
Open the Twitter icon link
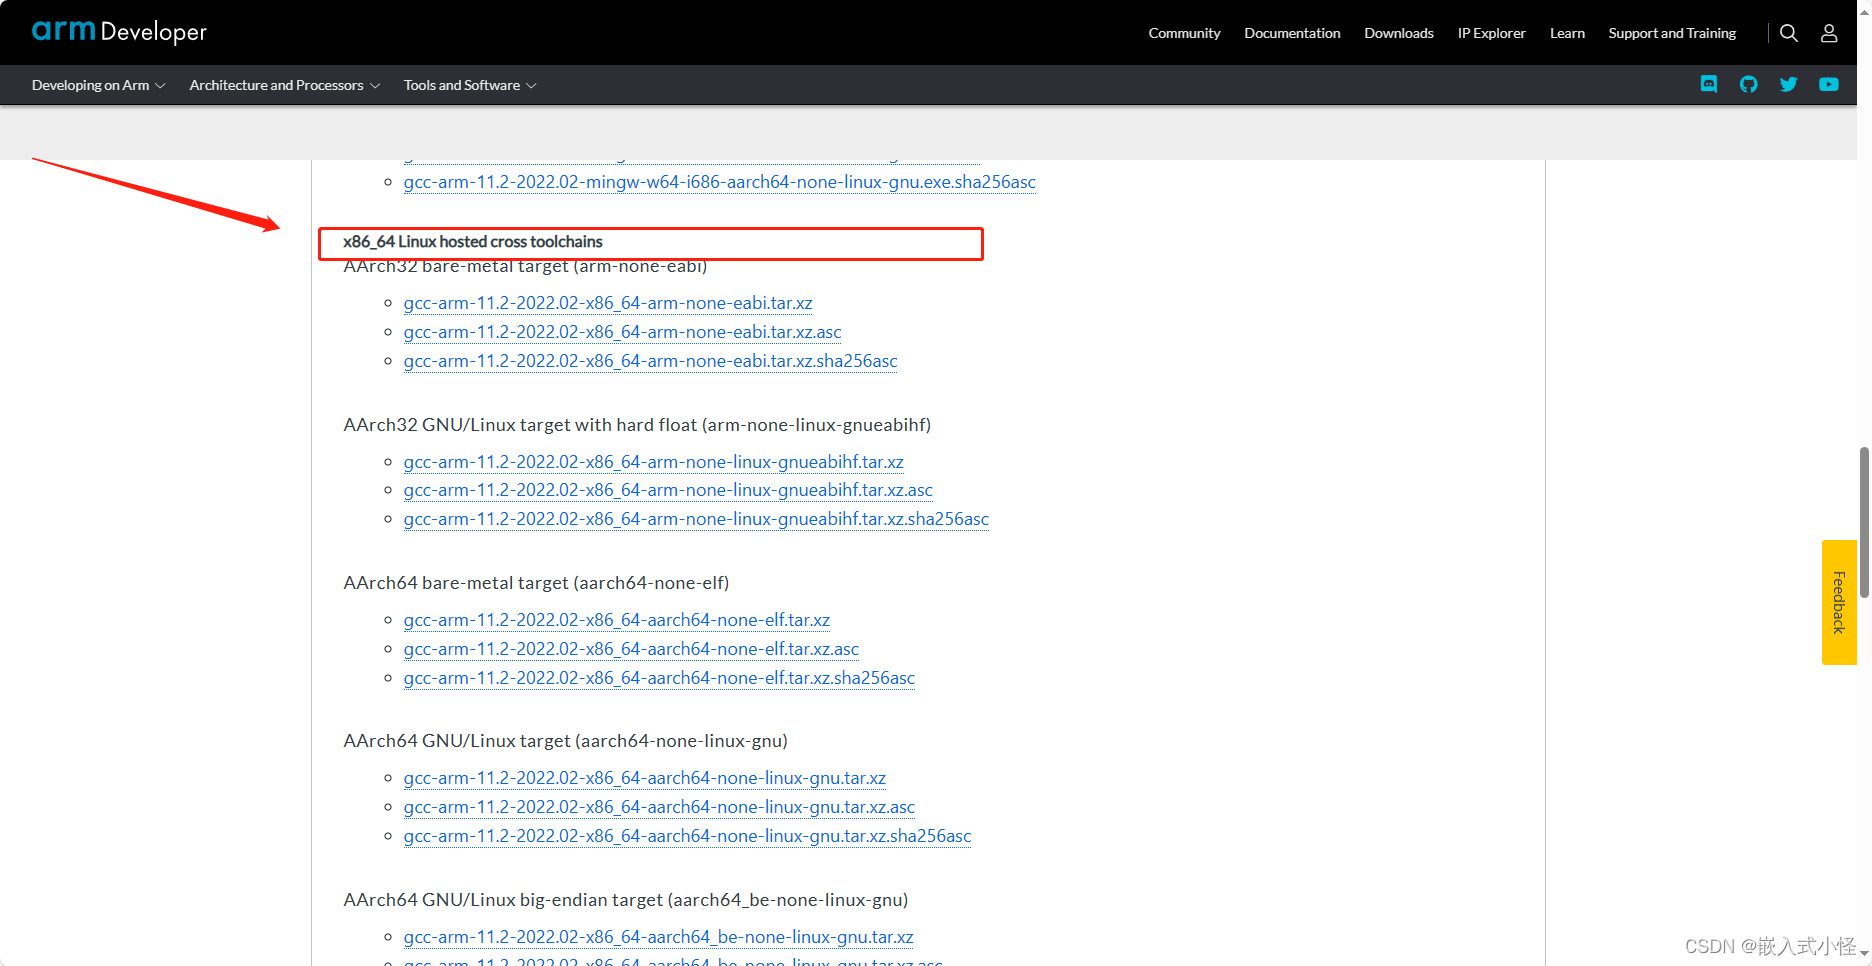tap(1788, 84)
